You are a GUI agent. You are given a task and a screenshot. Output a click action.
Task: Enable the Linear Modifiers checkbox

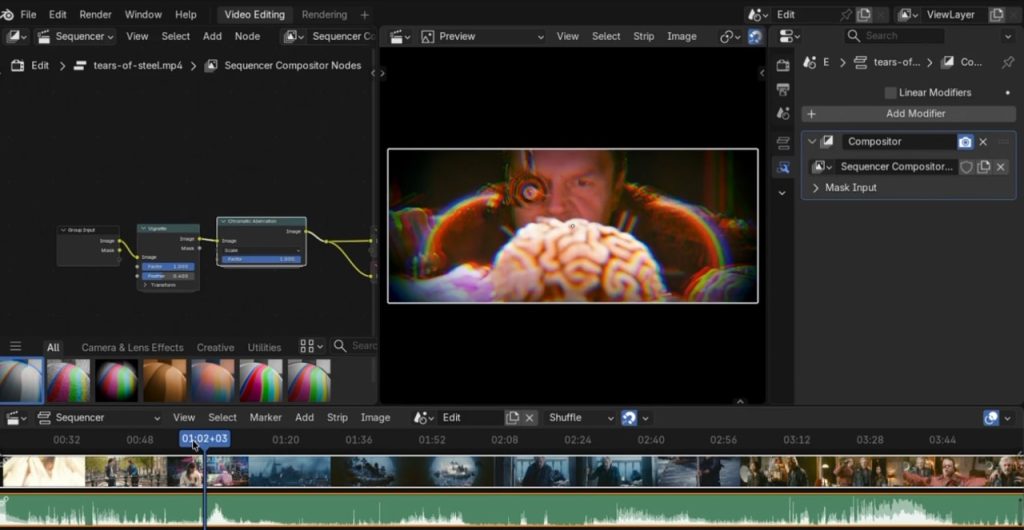coord(890,92)
